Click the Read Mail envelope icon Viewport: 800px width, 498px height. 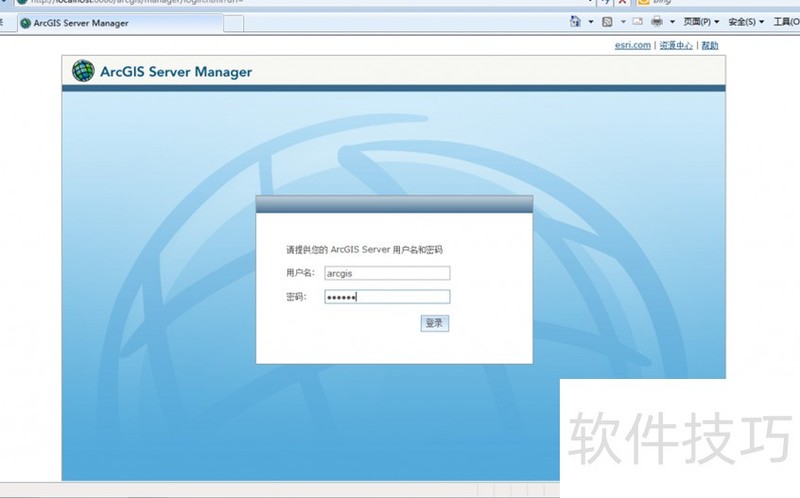(637, 21)
